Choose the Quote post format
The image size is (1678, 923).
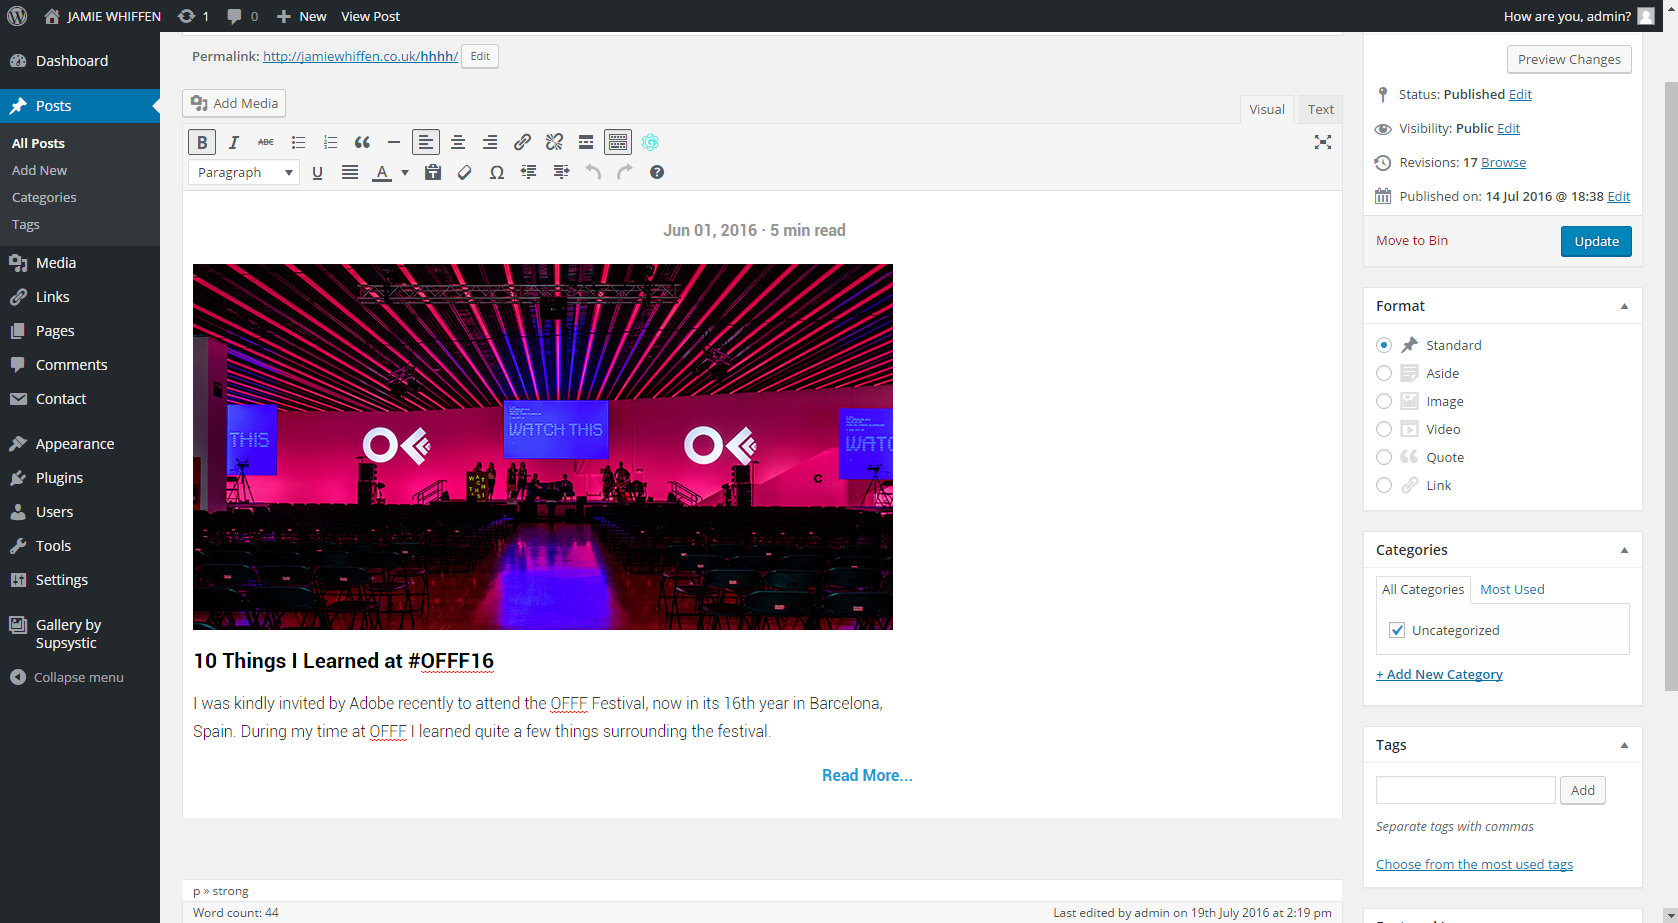pos(1384,457)
